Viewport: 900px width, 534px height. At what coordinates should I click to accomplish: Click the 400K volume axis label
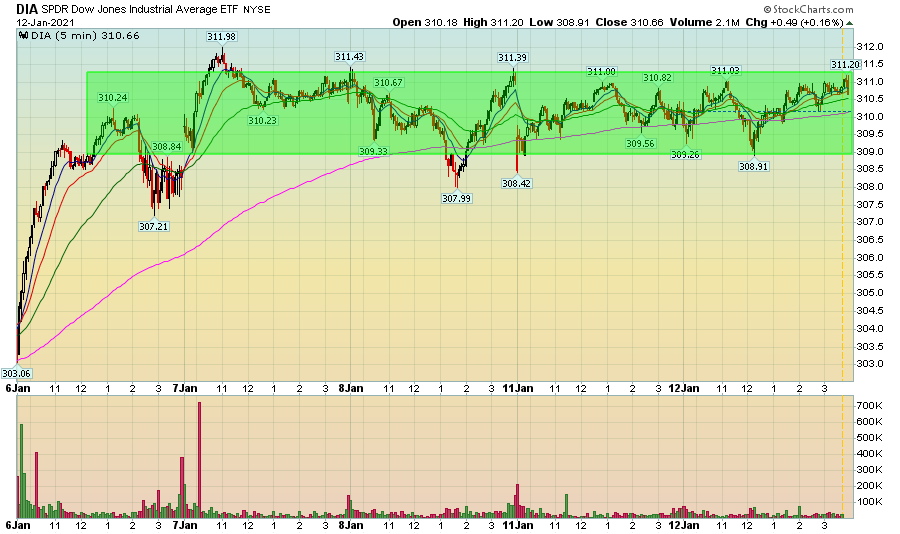[870, 454]
